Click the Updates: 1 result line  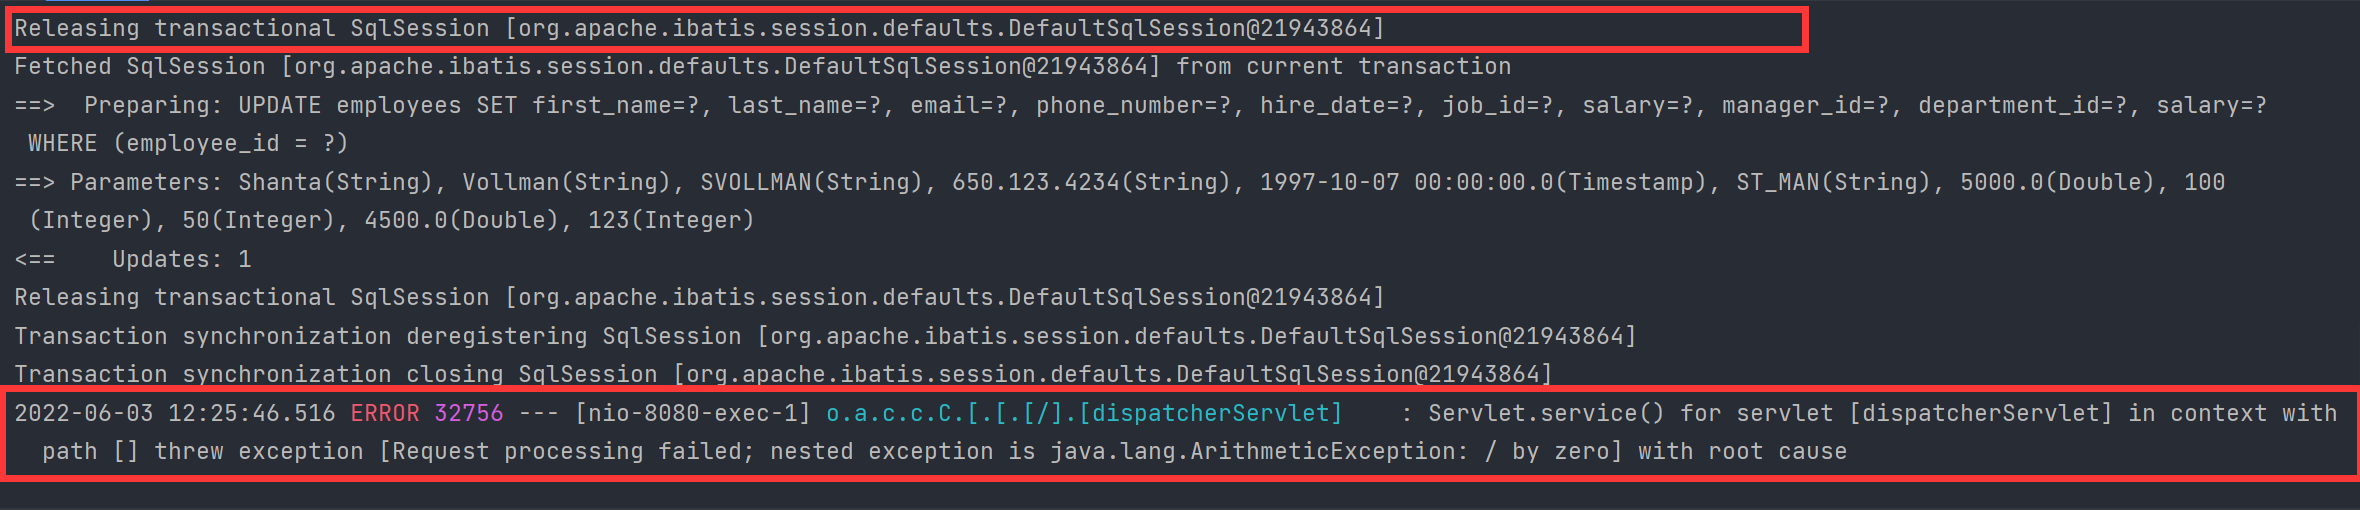point(133,259)
